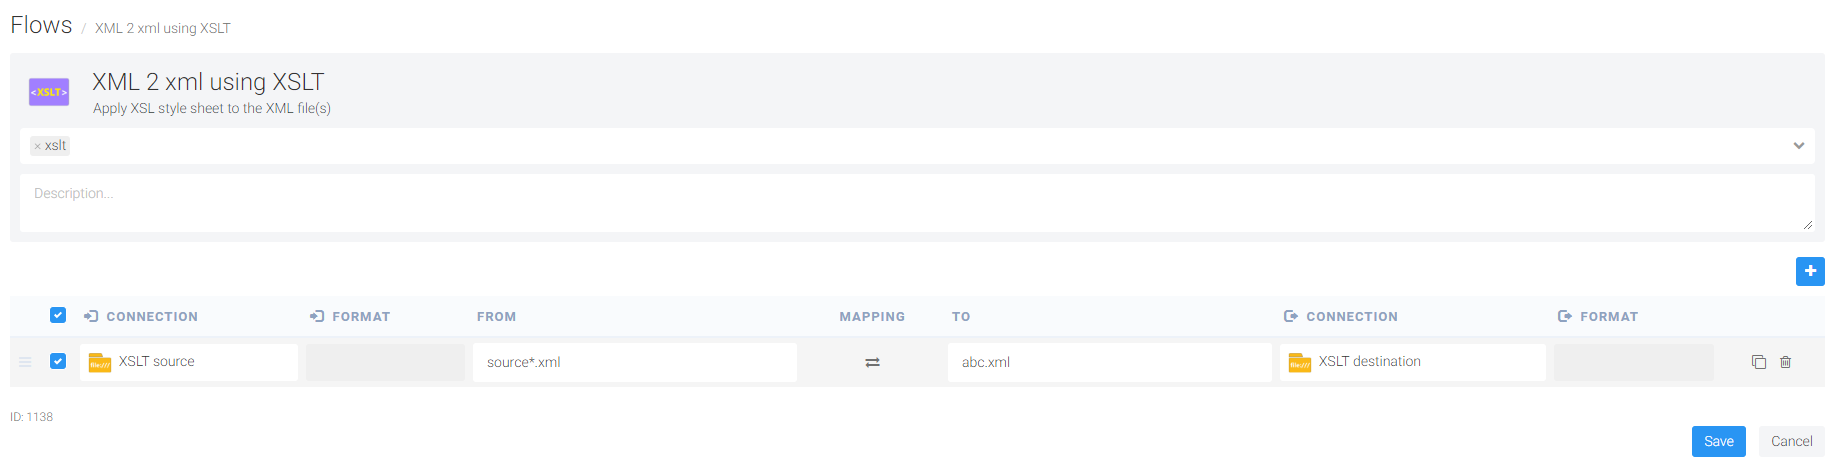The height and width of the screenshot is (473, 1837).
Task: Click the Description text area
Action: pyautogui.click(x=916, y=203)
